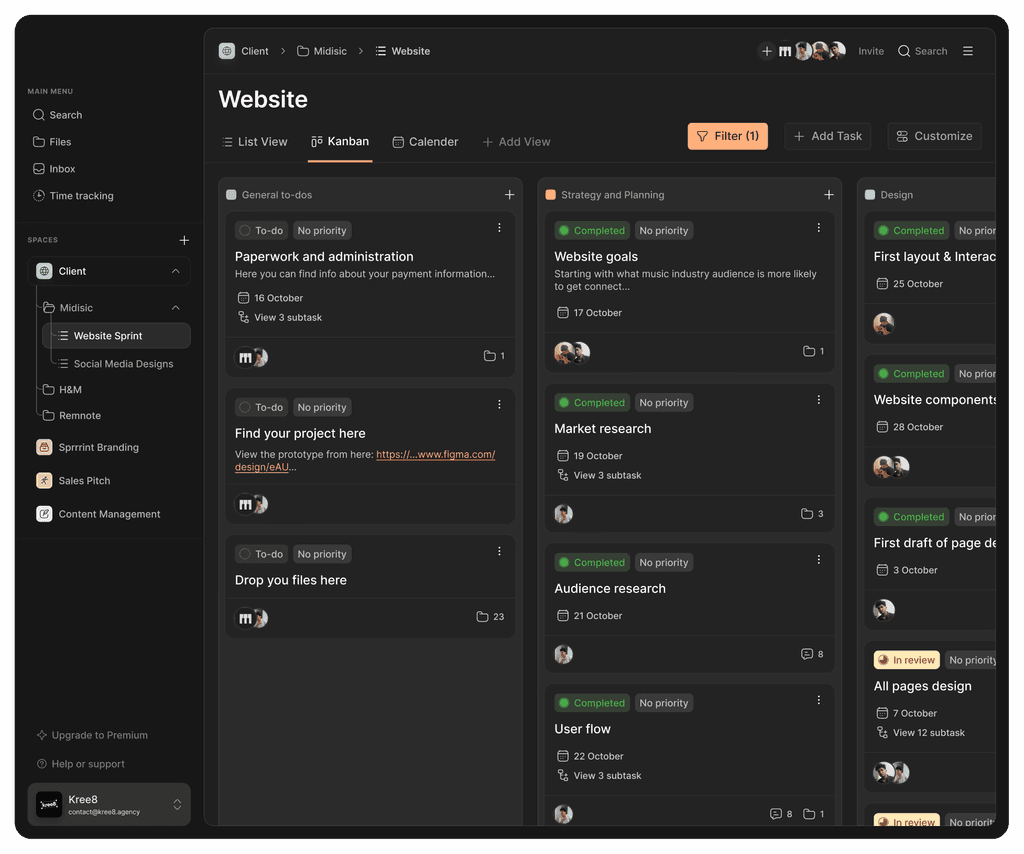Click Invite in the top bar
Image resolution: width=1024 pixels, height=854 pixels.
(x=871, y=51)
